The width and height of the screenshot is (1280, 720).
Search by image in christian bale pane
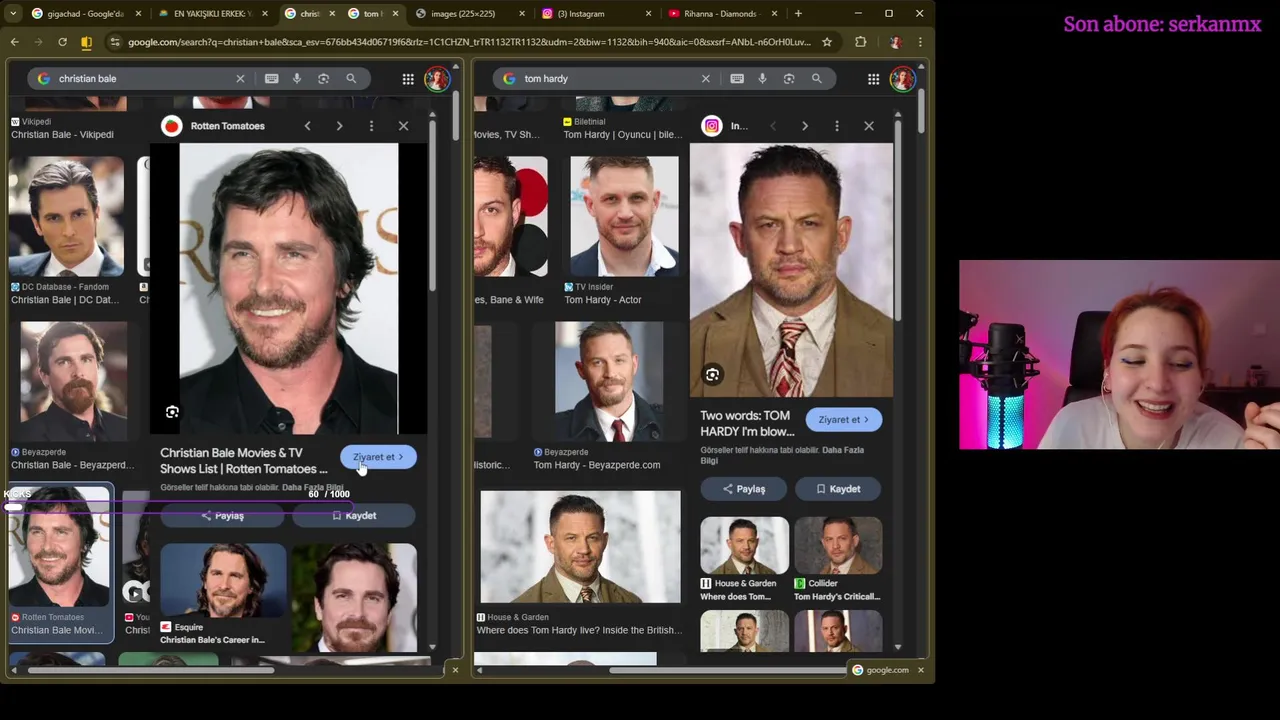pyautogui.click(x=323, y=78)
